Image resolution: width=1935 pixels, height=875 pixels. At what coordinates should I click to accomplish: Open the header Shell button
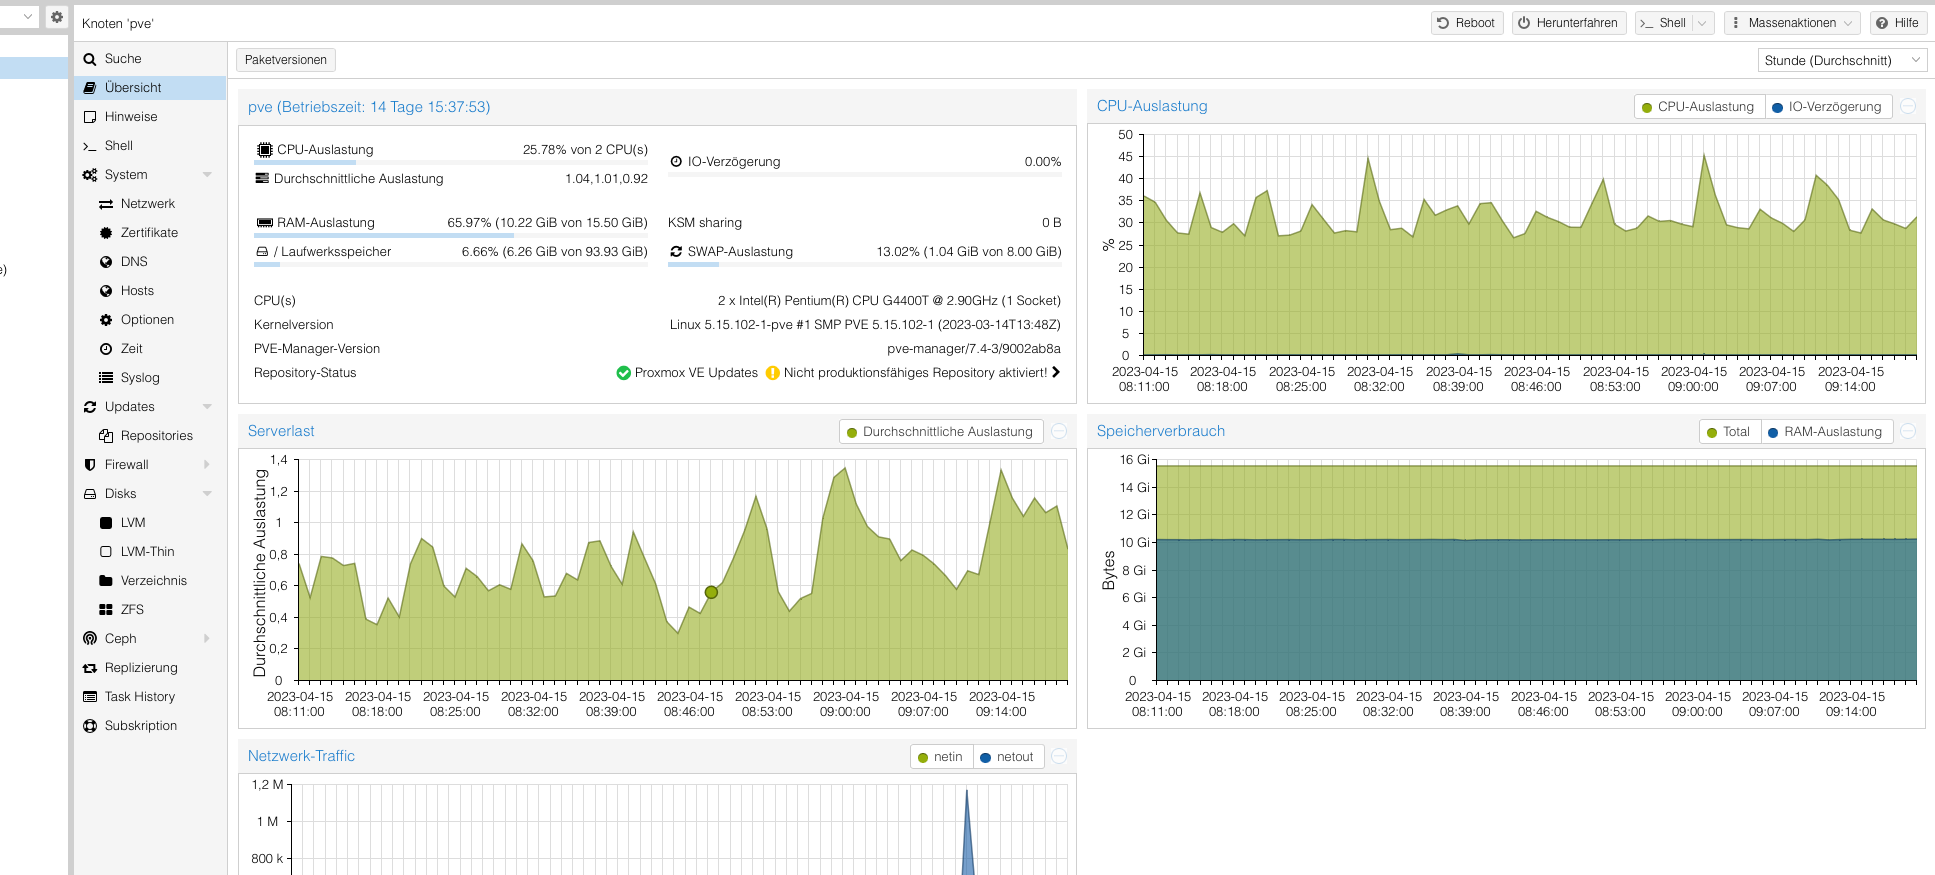pyautogui.click(x=1664, y=23)
